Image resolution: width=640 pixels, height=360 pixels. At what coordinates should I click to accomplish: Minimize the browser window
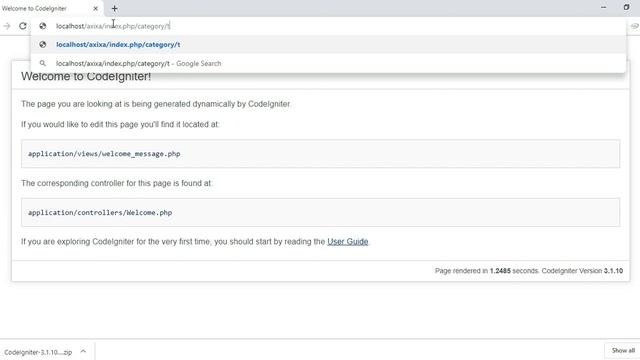tap(604, 7)
